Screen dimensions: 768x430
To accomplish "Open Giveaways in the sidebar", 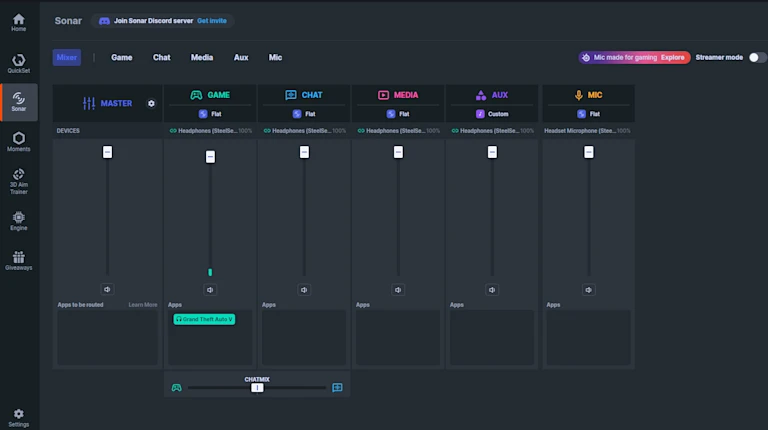I will (x=19, y=261).
